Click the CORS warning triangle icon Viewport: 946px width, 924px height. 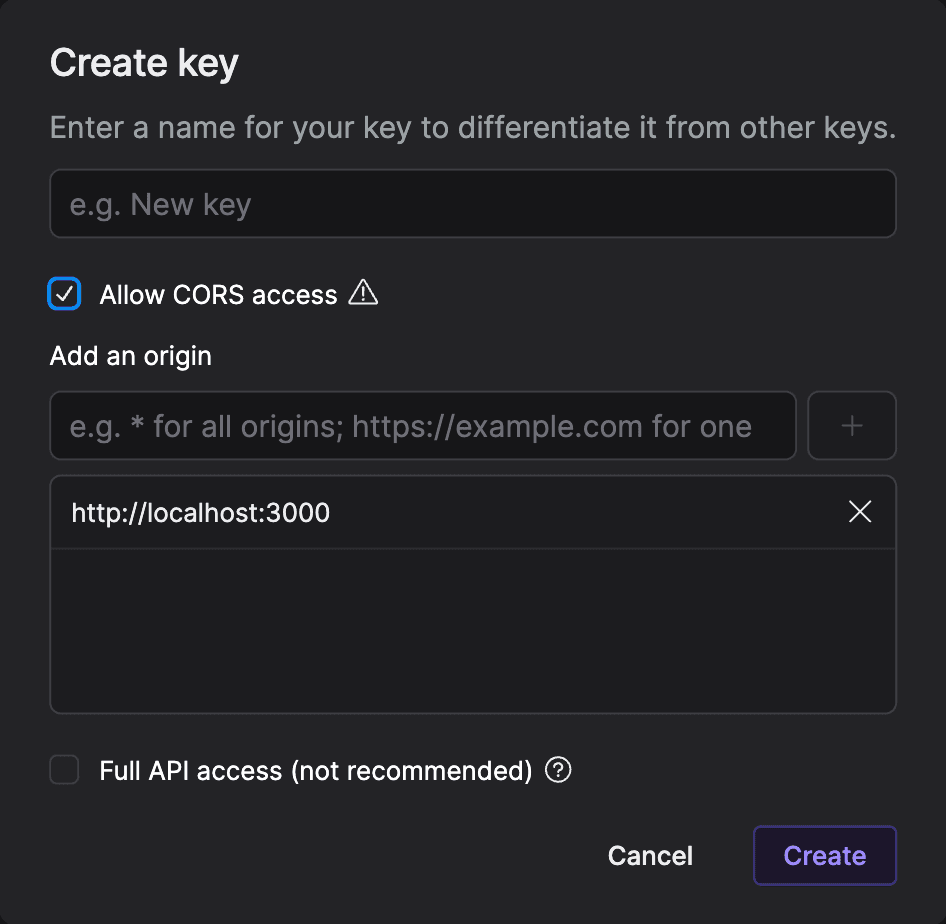[x=363, y=293]
